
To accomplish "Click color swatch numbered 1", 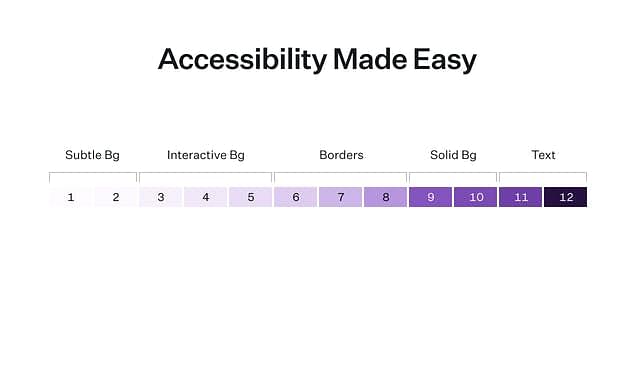I will [71, 197].
